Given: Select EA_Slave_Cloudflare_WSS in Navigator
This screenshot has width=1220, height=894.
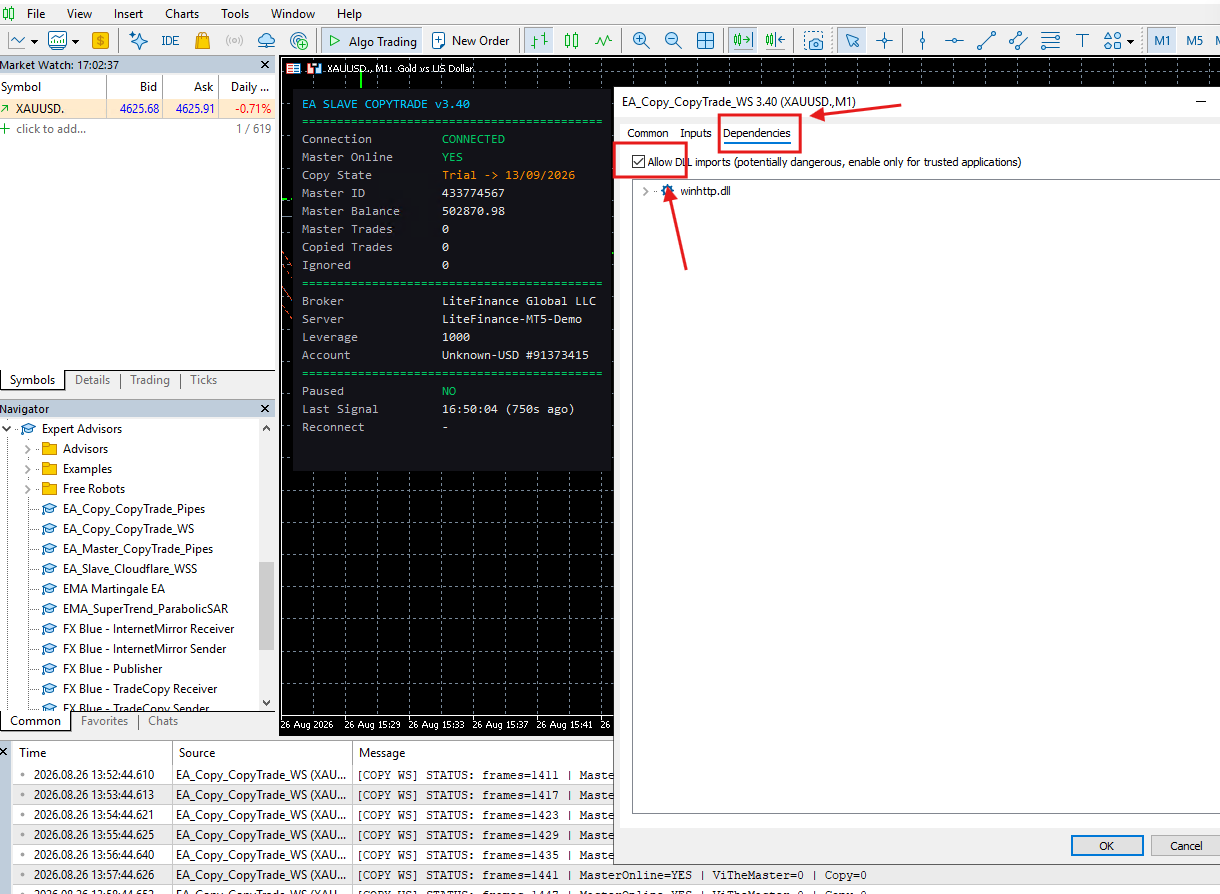Looking at the screenshot, I should (130, 569).
